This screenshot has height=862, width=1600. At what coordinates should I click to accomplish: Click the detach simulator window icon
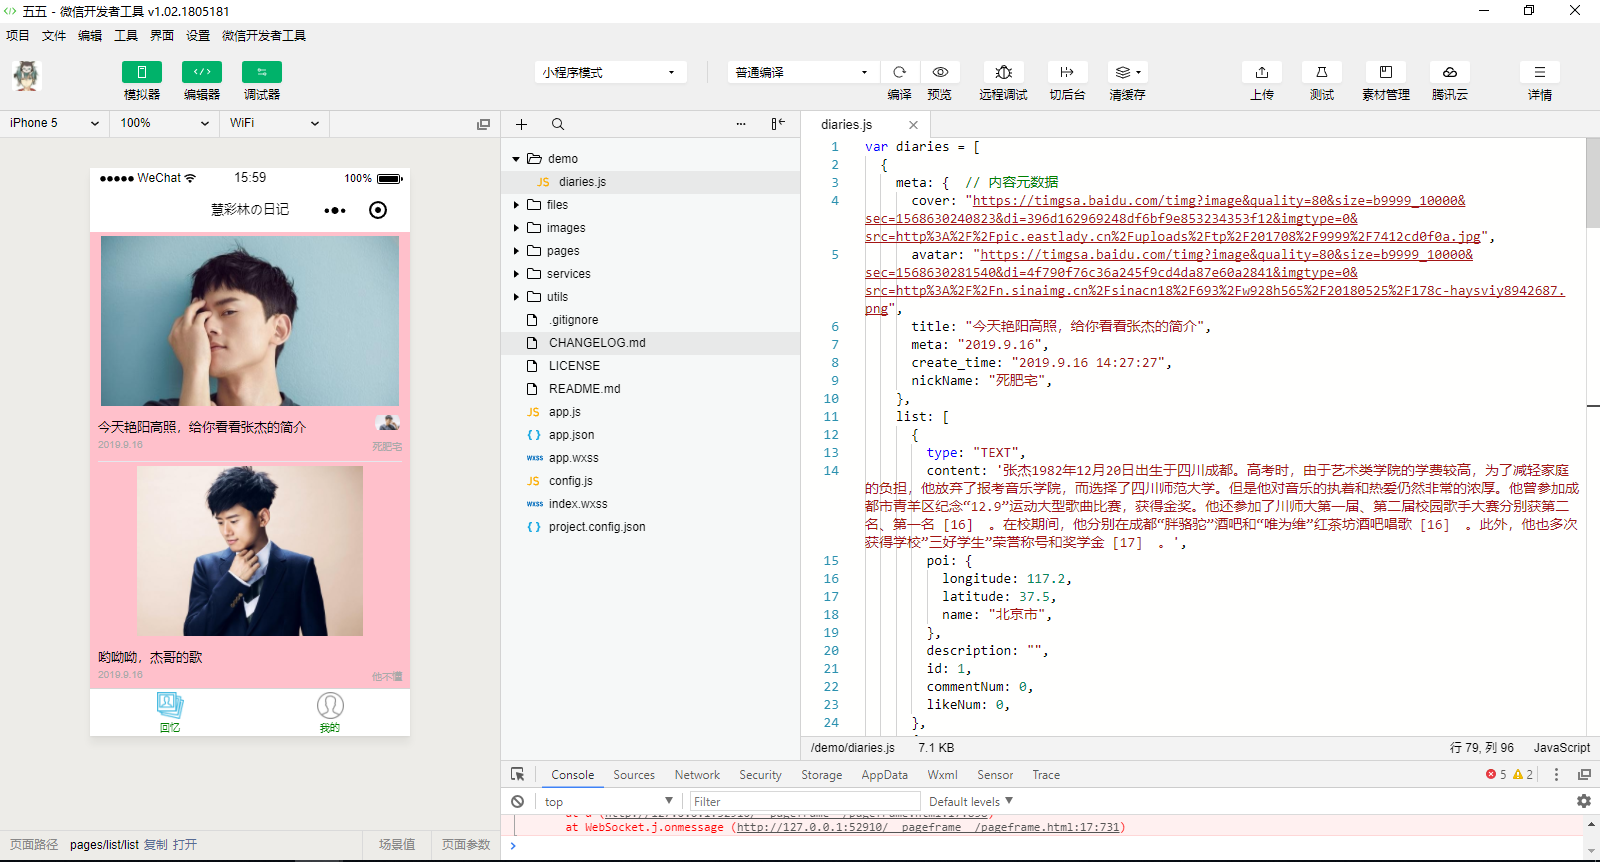click(483, 124)
